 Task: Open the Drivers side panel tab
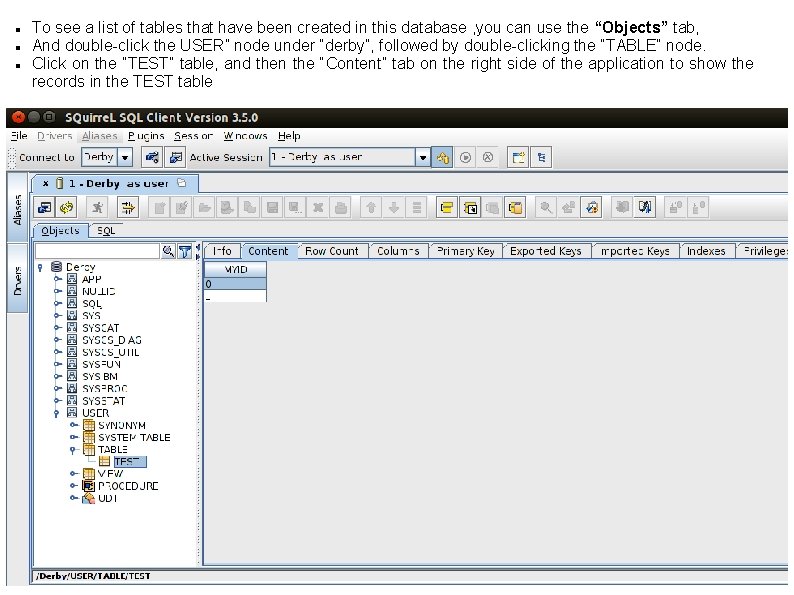(17, 280)
